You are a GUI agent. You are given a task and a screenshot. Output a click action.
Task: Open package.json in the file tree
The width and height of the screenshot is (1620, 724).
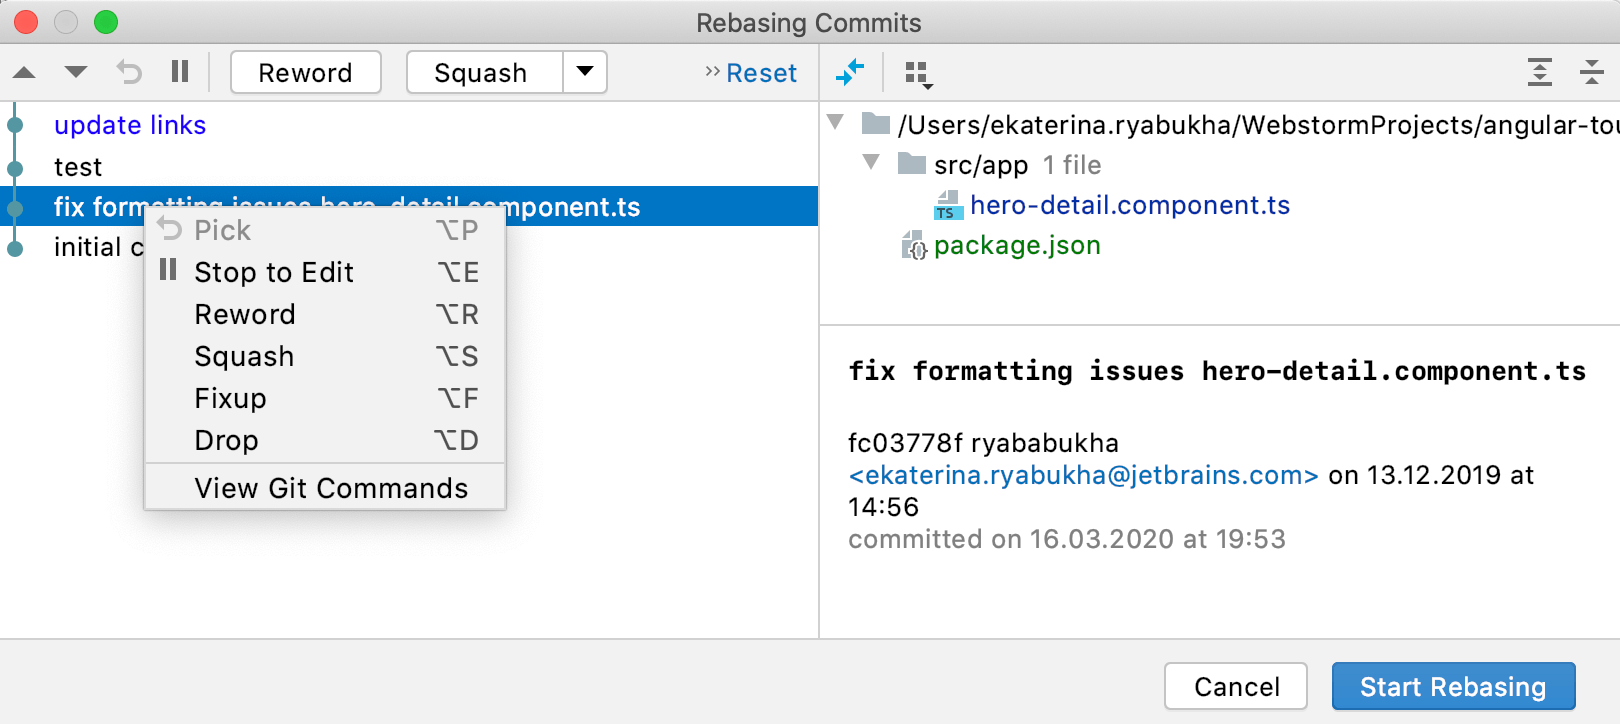1017,245
